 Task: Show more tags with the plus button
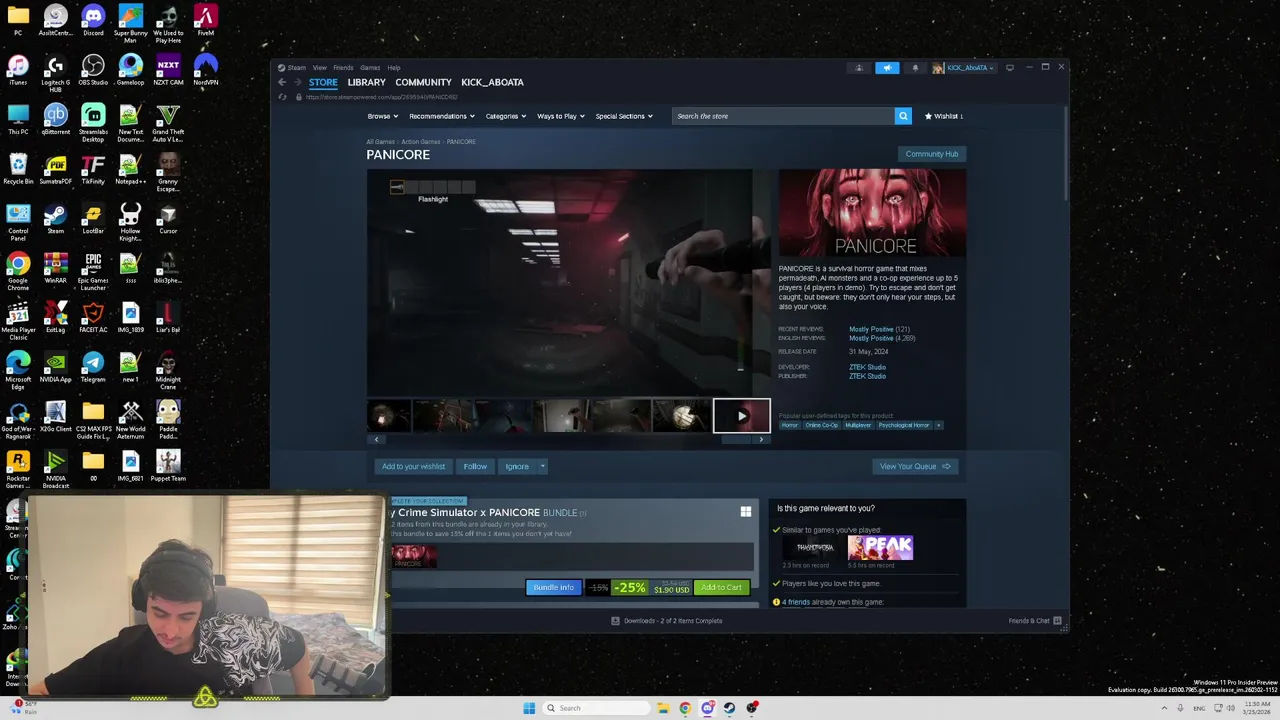[938, 425]
